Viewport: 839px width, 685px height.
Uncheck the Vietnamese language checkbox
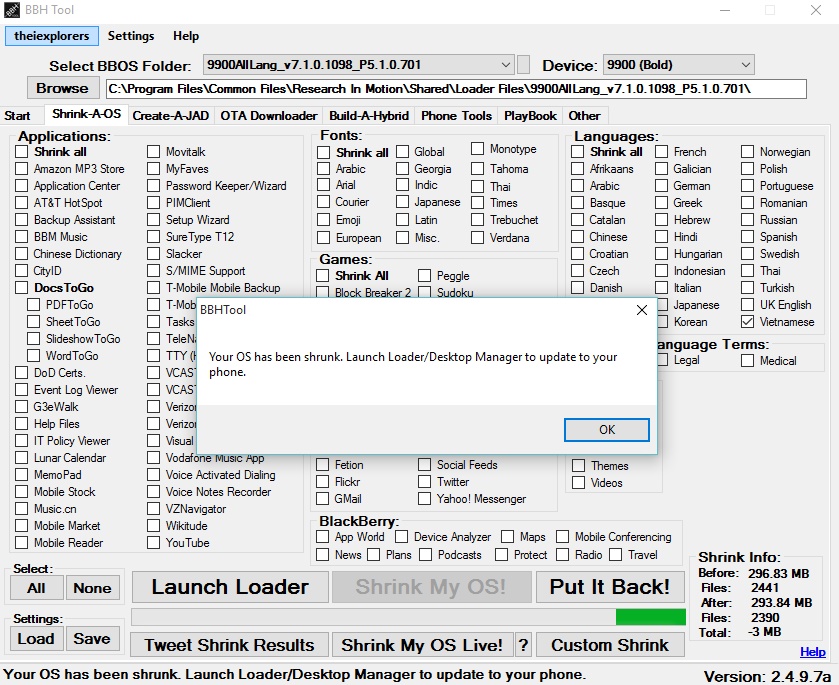click(x=748, y=322)
